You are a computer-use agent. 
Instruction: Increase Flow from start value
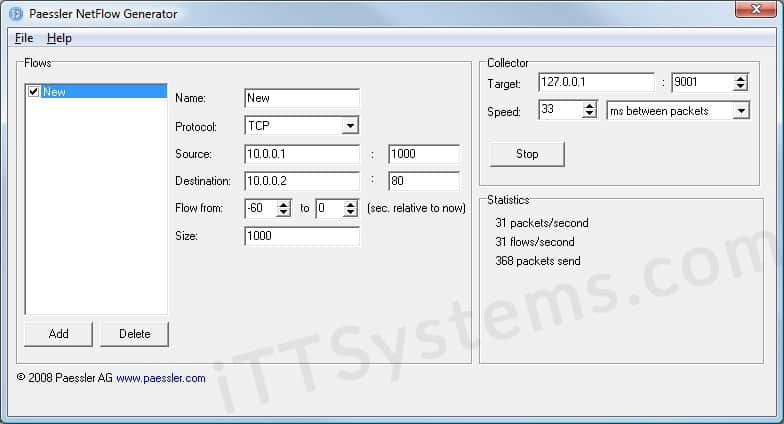[284, 204]
